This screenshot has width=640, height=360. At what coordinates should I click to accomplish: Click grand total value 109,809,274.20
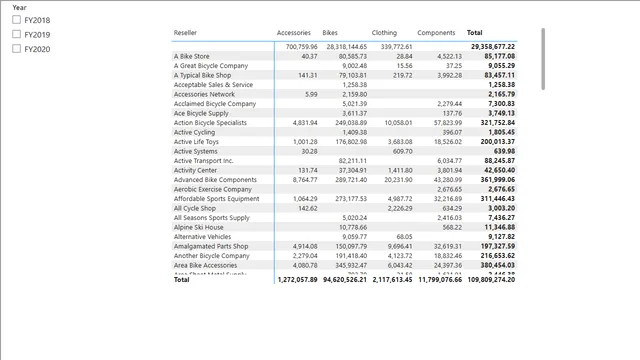[x=491, y=280]
